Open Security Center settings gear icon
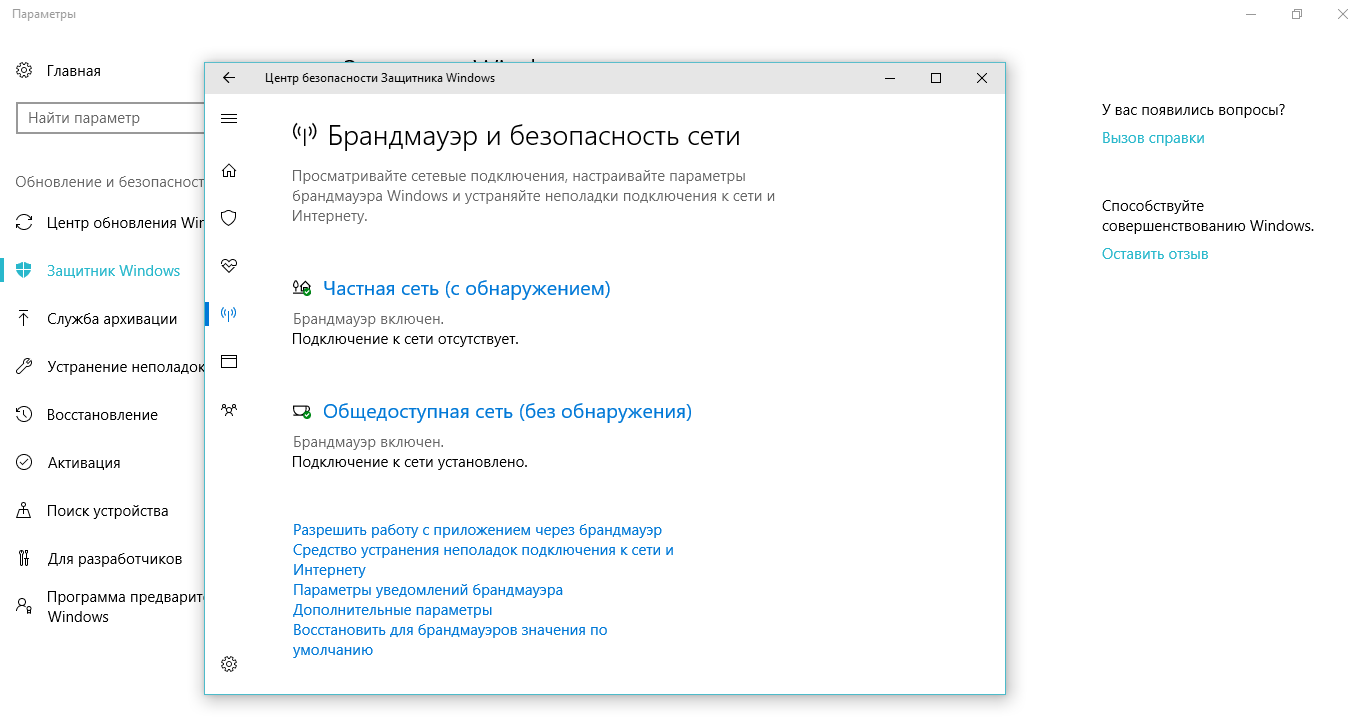 (x=229, y=664)
